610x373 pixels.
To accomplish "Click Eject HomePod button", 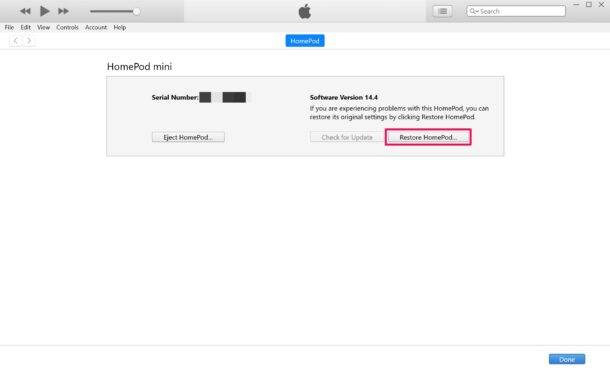I will 188,137.
